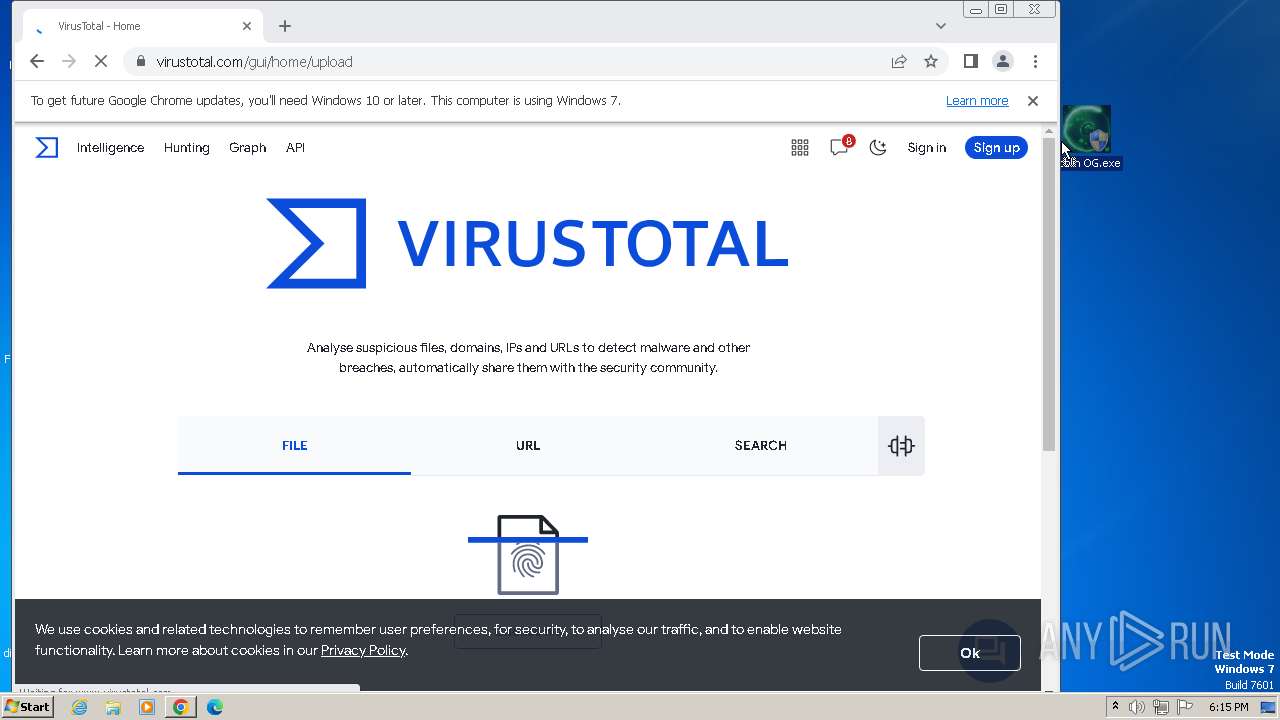Viewport: 1280px width, 720px height.
Task: Open the Graph menu item
Action: coord(247,148)
